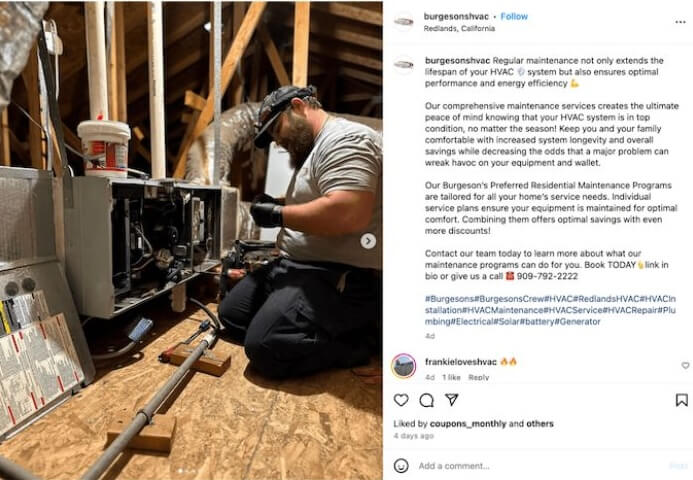
Task: Click frankieloveshvac's profile avatar
Action: 403,365
